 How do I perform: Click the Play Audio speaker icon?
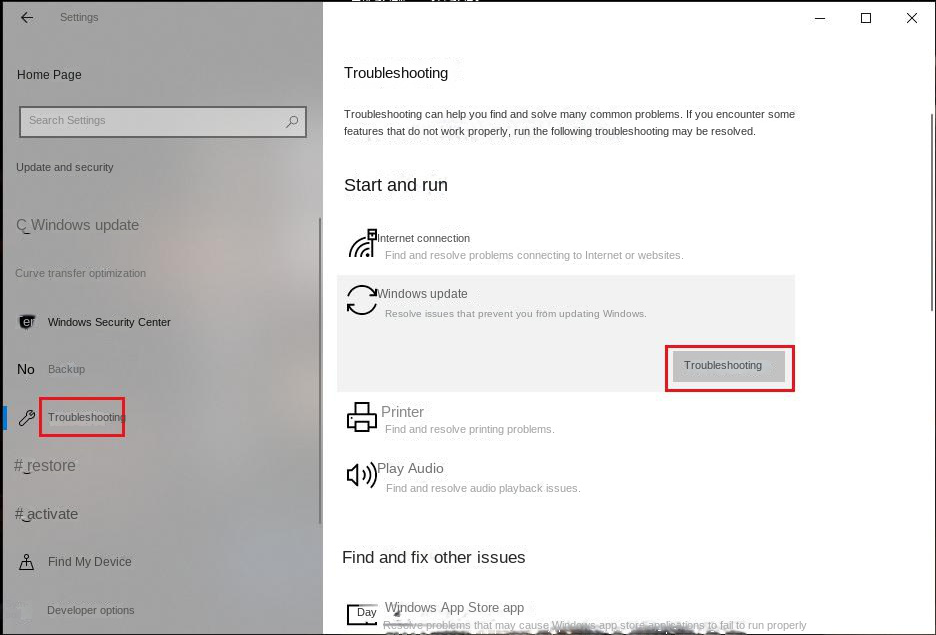(362, 475)
